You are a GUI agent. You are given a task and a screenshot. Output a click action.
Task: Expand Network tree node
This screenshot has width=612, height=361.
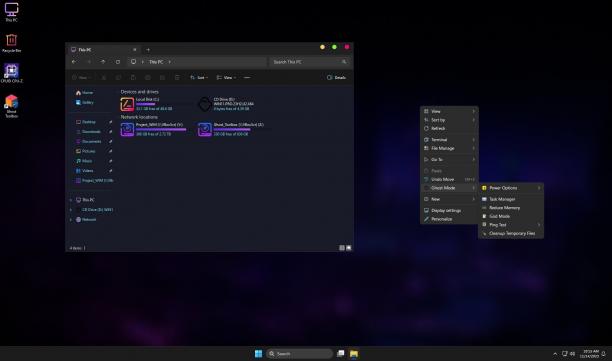(x=71, y=219)
